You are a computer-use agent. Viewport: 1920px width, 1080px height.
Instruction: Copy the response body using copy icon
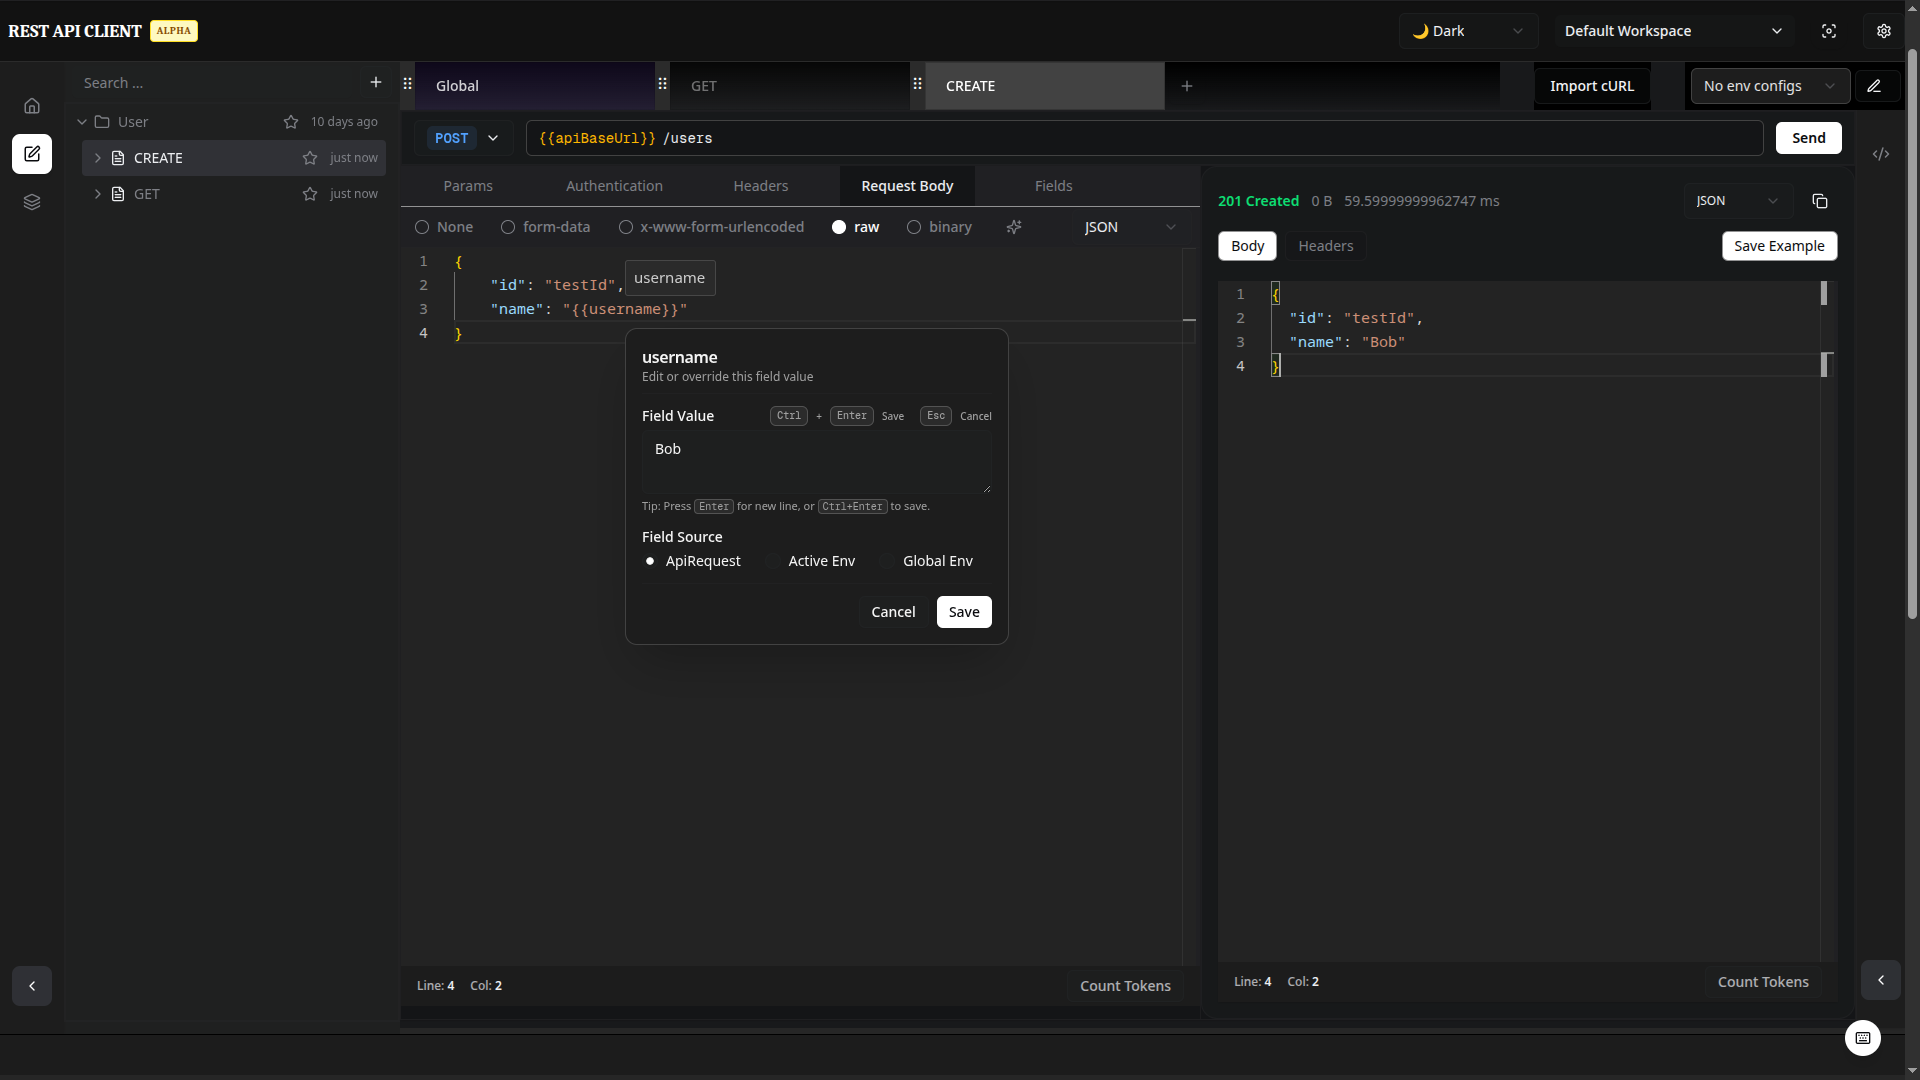1819,201
